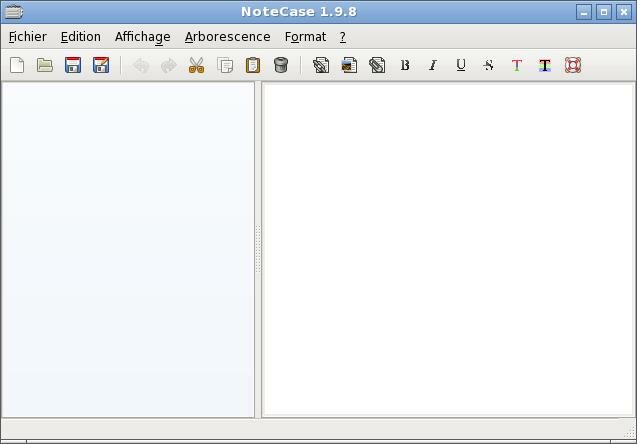Viewport: 637px width, 444px height.
Task: Open the Format menu
Action: pos(306,37)
